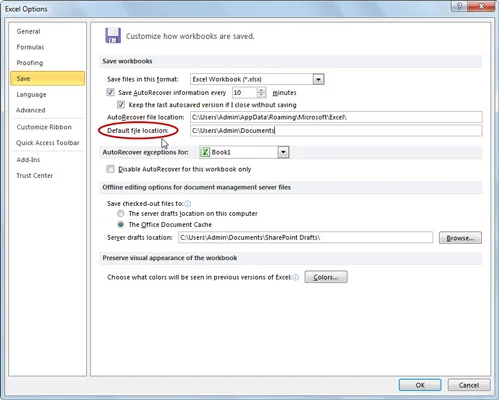The image size is (499, 400).
Task: Click the info icon beside Save checked-out files
Action: pos(188,204)
